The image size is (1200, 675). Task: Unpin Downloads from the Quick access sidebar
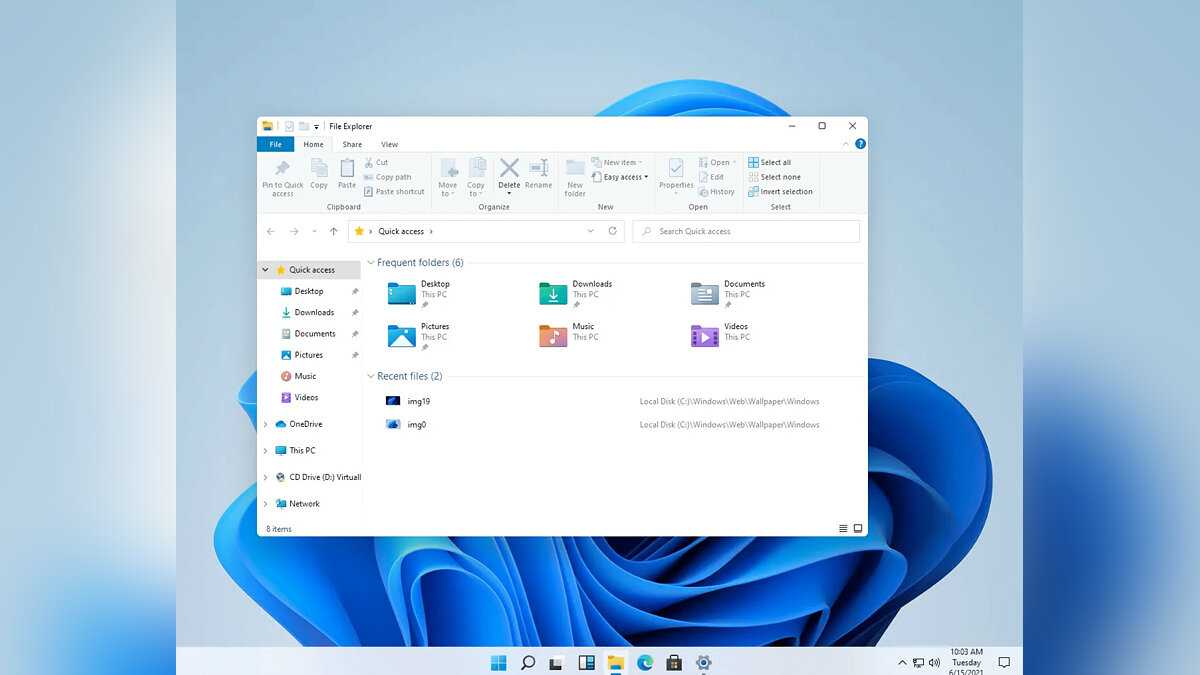coord(355,313)
